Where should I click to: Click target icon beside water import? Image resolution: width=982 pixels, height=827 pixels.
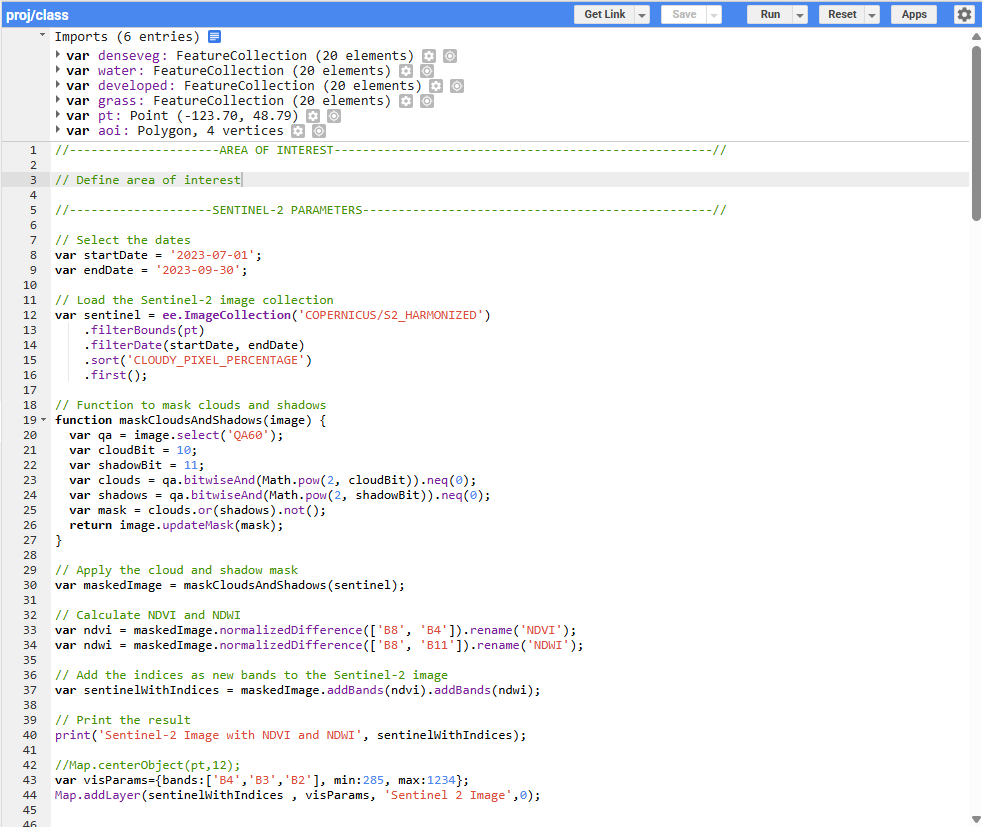(x=426, y=71)
